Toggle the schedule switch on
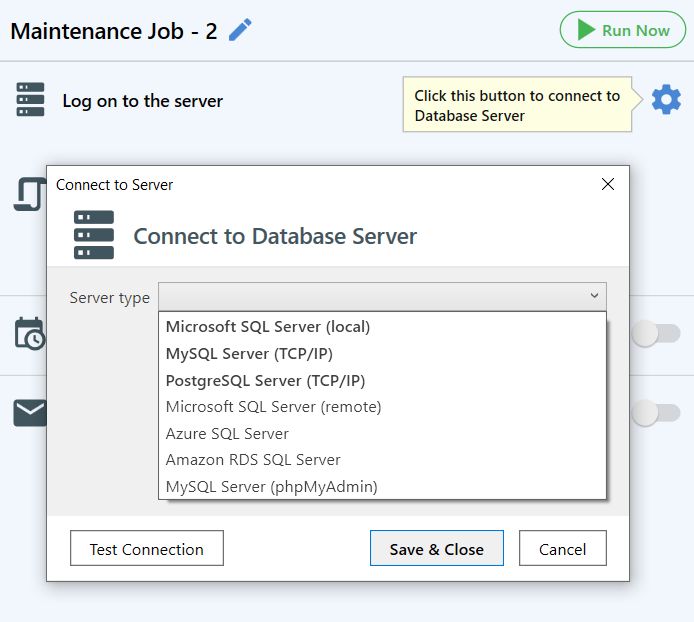This screenshot has height=622, width=694. [656, 334]
